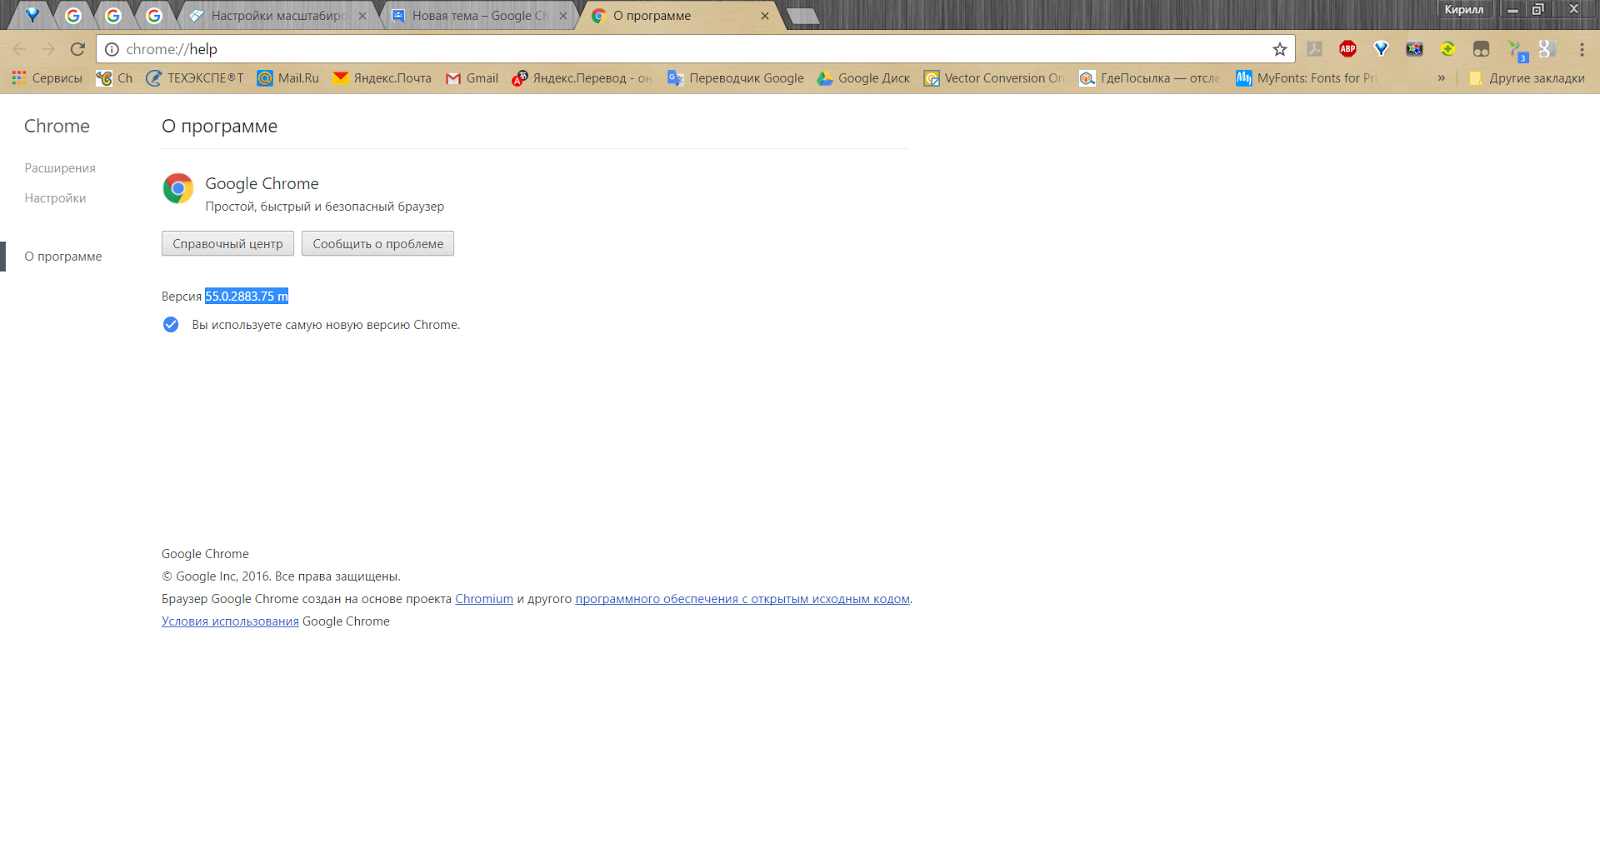1600x858 pixels.
Task: Open the brown two-eyed mask extension icon
Action: [1481, 49]
